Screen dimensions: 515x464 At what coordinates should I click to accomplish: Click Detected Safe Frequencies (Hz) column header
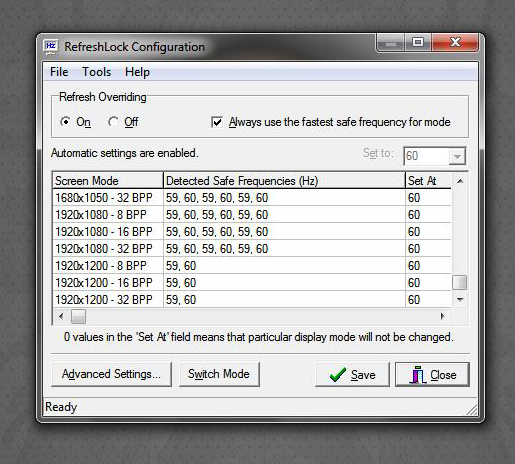tap(284, 181)
